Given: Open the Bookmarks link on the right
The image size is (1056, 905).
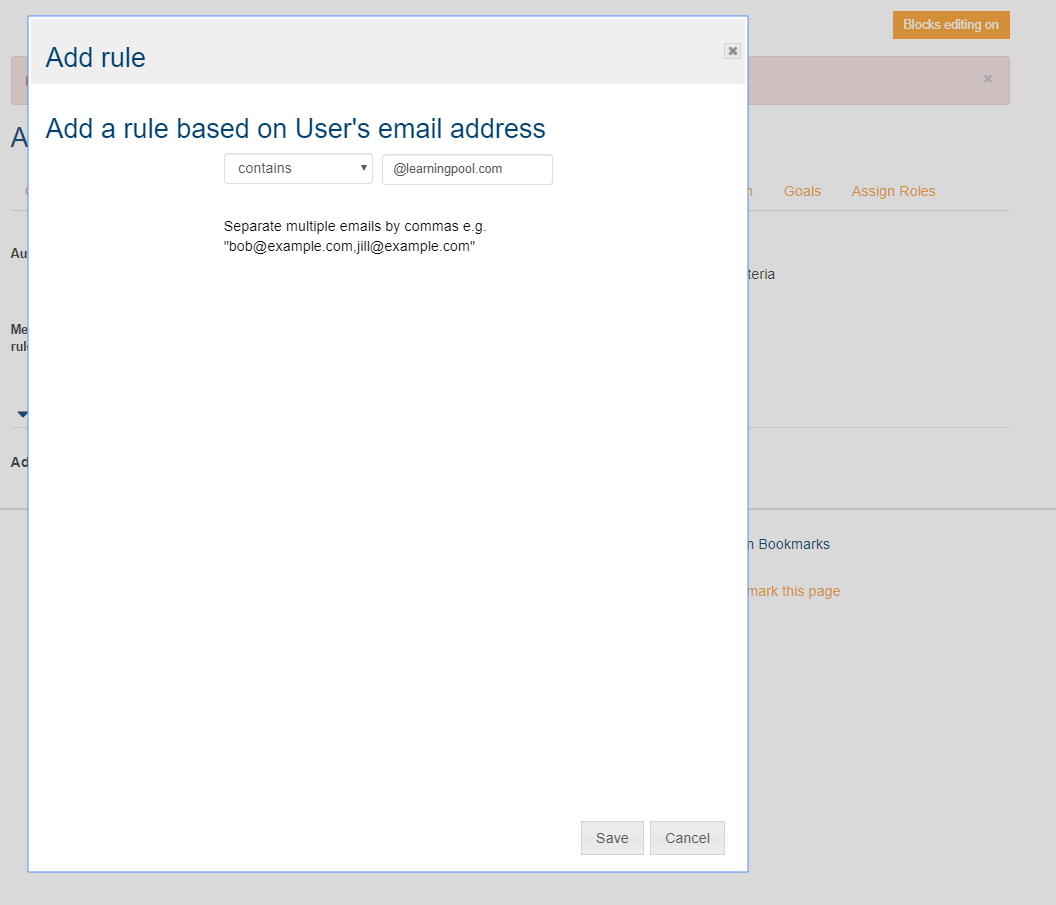Looking at the screenshot, I should 793,544.
